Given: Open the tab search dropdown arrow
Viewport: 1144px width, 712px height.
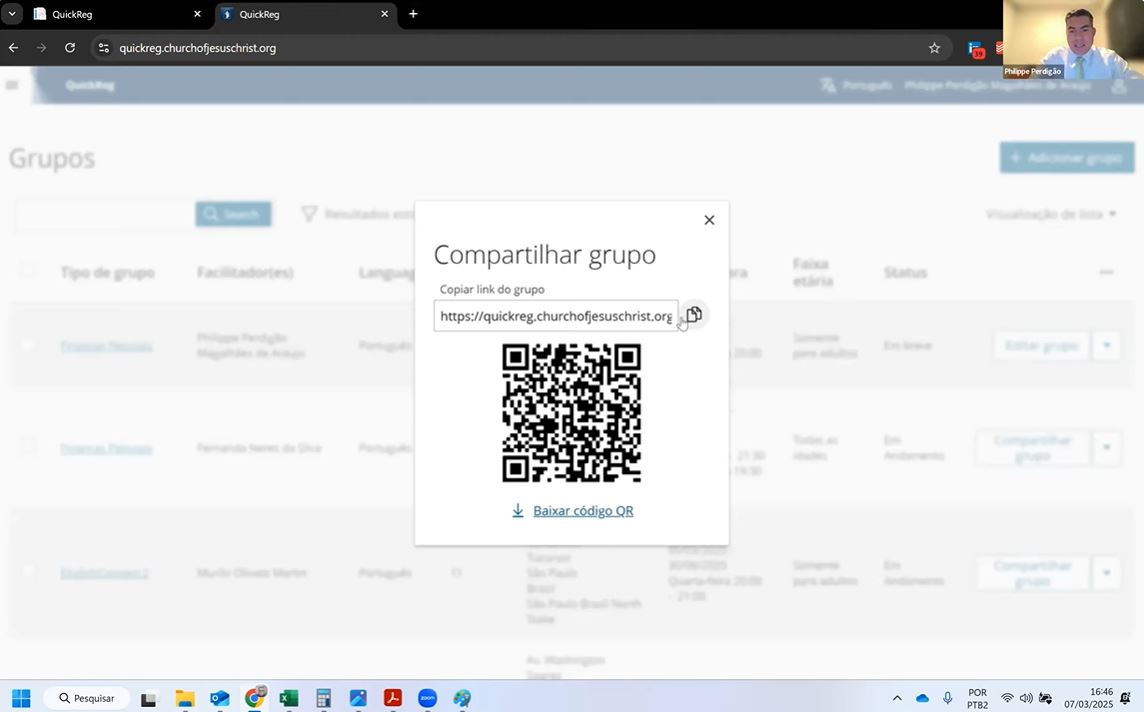Looking at the screenshot, I should coord(12,14).
